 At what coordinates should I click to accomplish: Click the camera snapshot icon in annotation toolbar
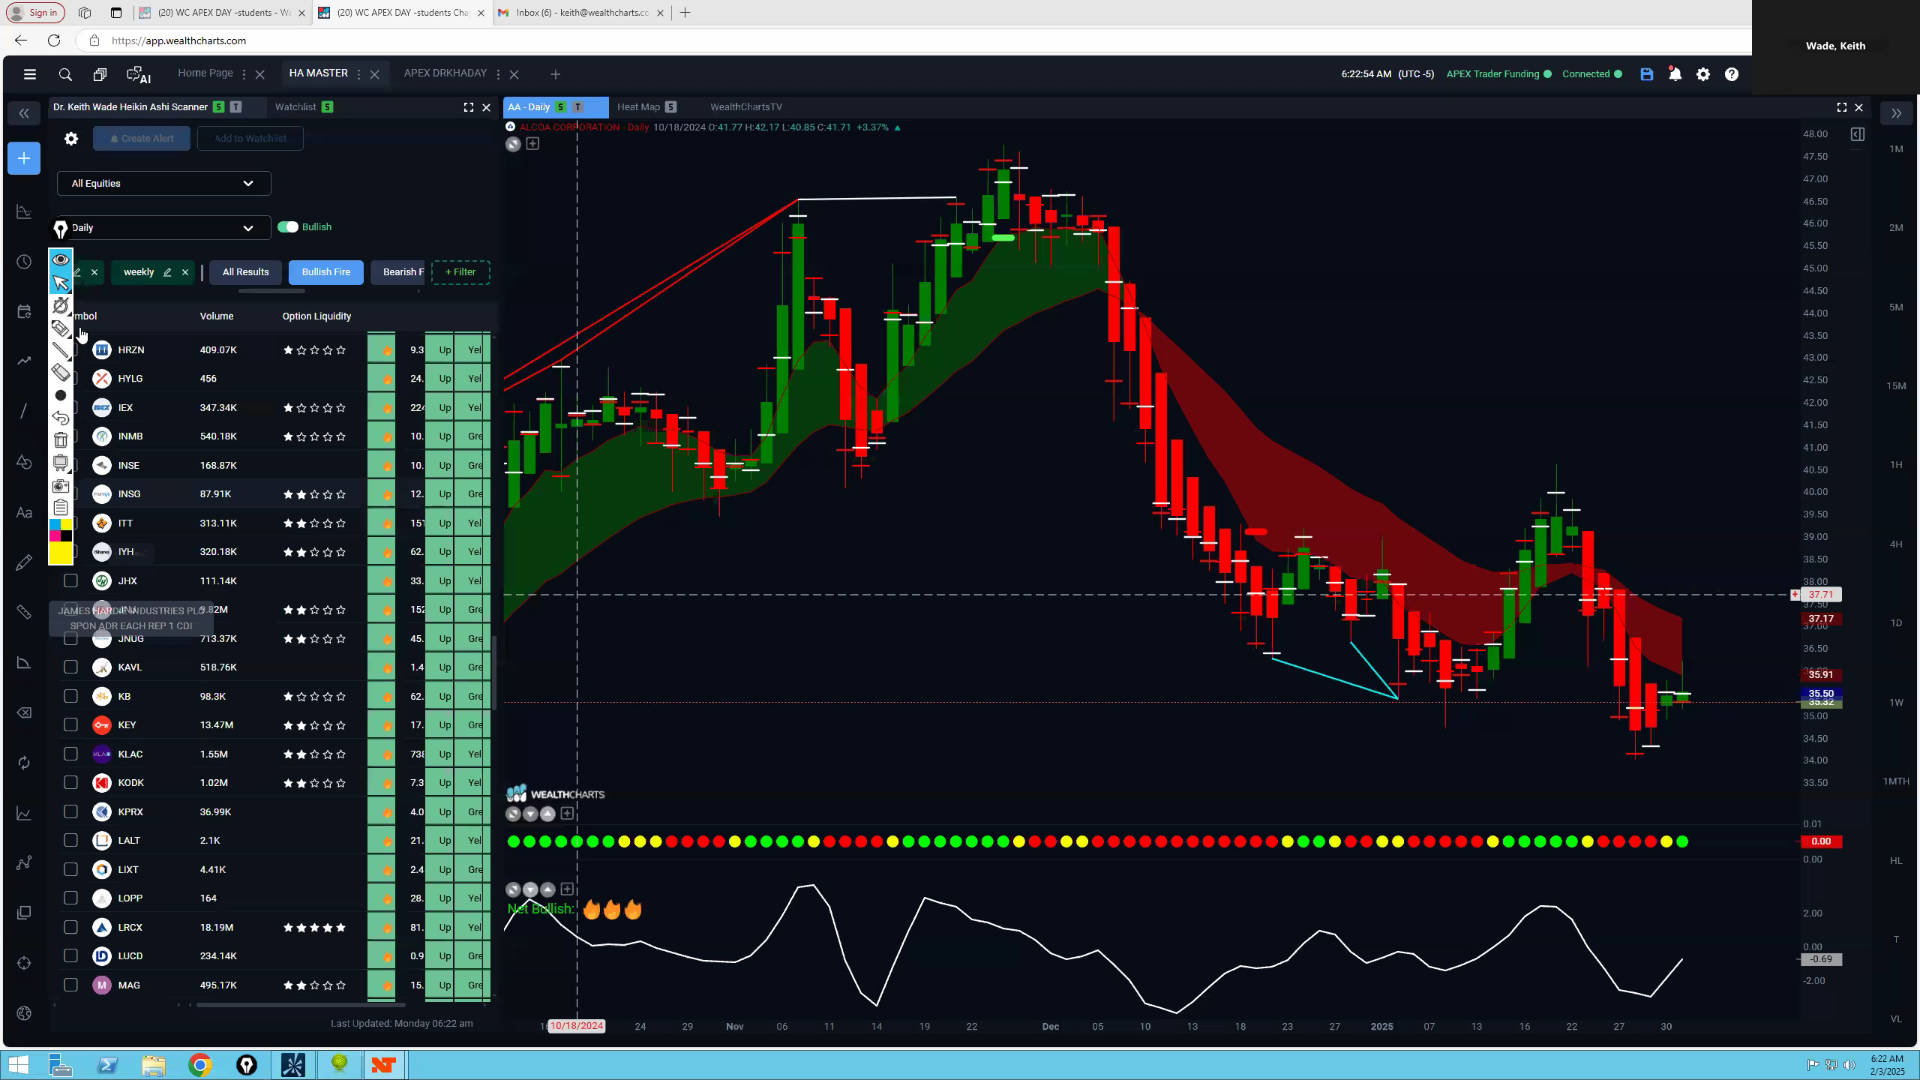61,486
